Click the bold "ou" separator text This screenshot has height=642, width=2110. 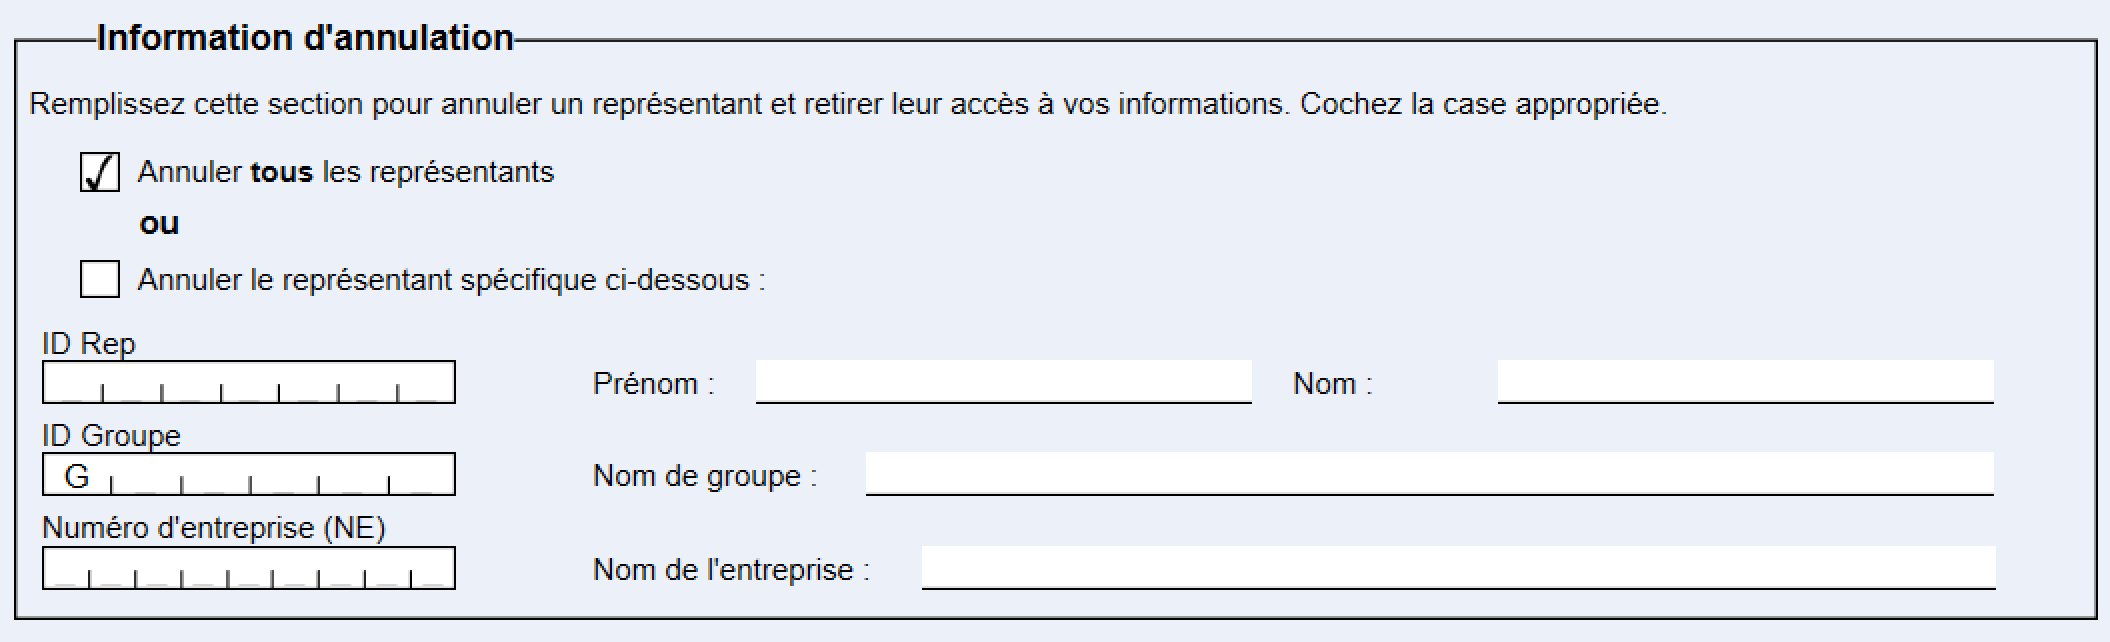tap(160, 224)
